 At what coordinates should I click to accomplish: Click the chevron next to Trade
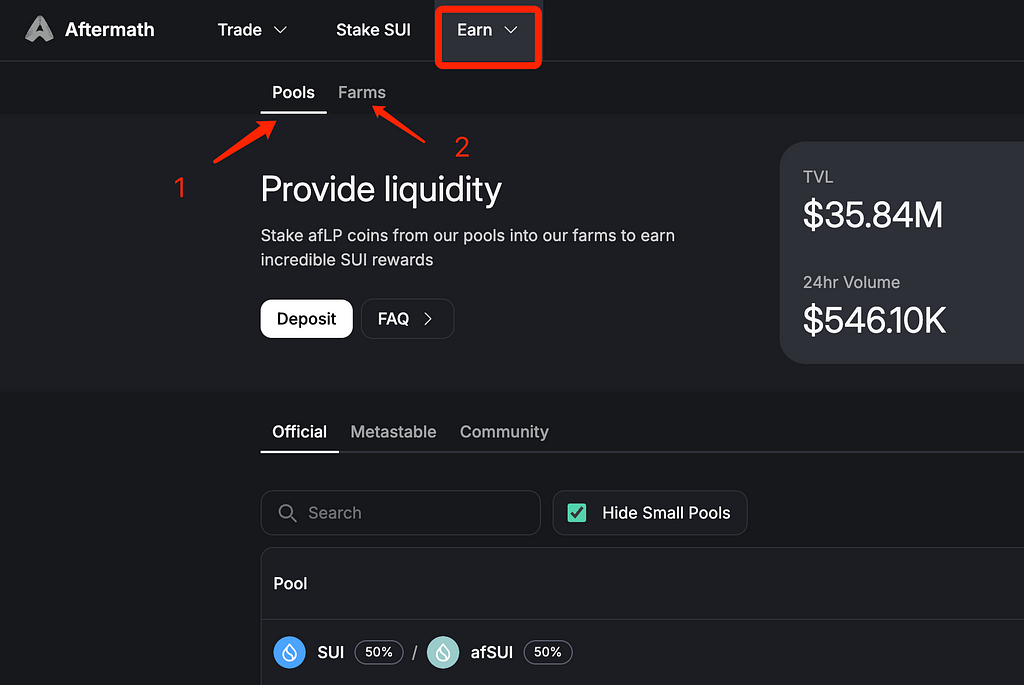click(x=280, y=30)
